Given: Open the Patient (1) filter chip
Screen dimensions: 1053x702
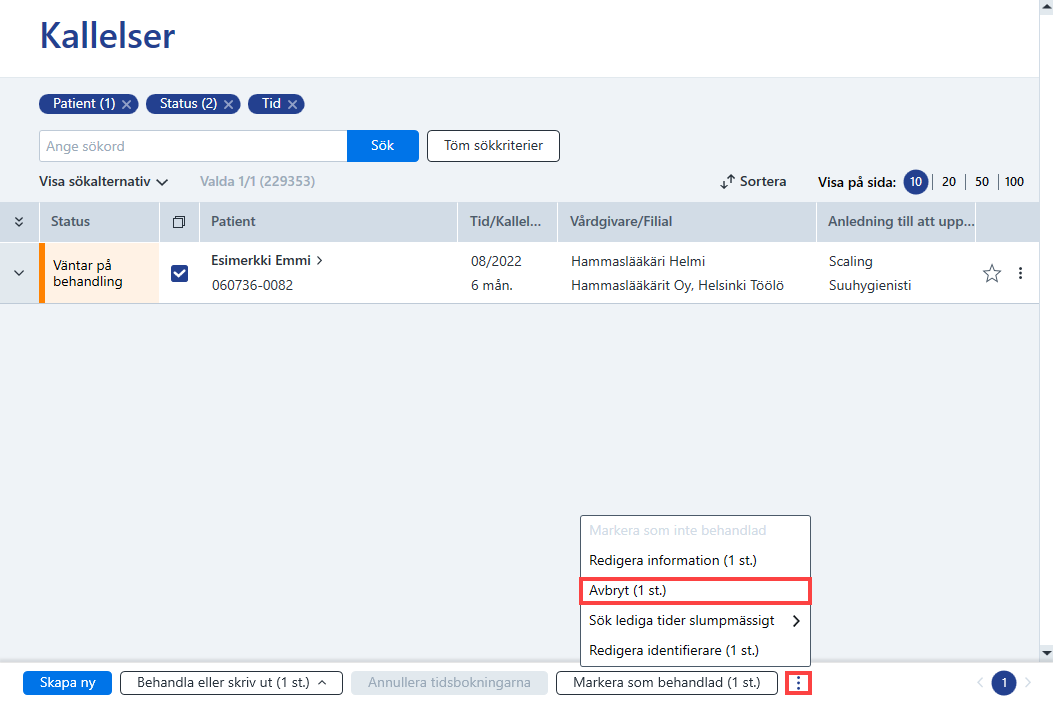Looking at the screenshot, I should [84, 104].
